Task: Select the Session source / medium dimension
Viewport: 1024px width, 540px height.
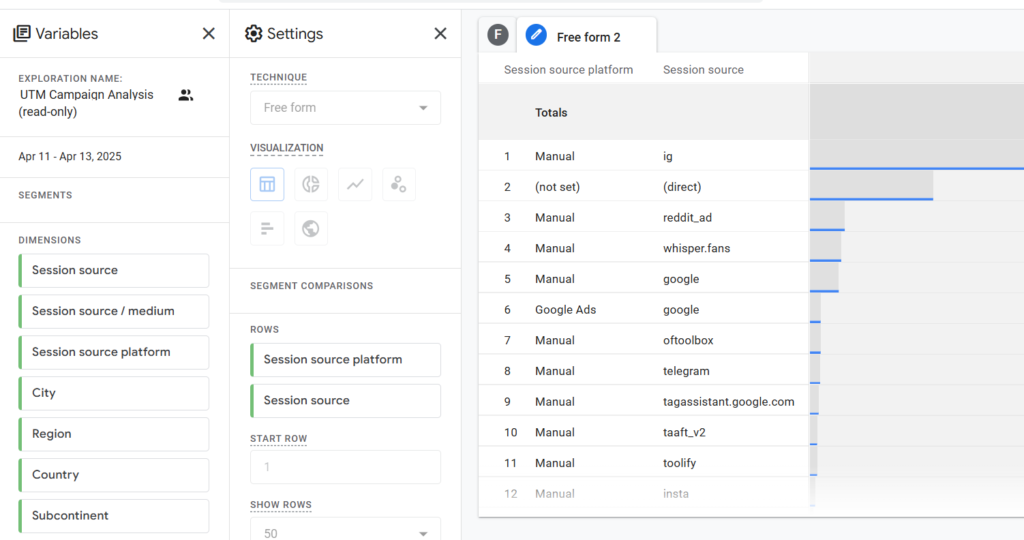Action: coord(114,311)
